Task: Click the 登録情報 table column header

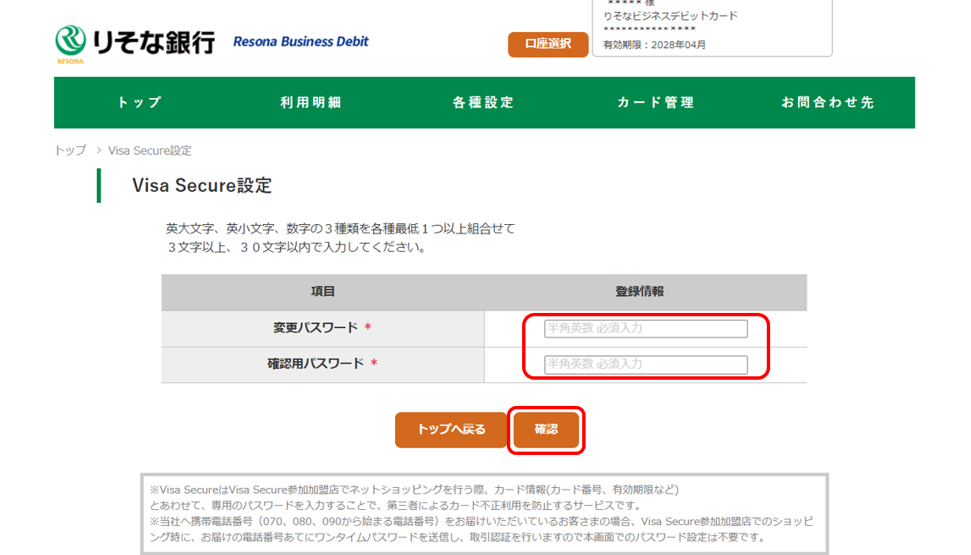Action: (x=640, y=292)
